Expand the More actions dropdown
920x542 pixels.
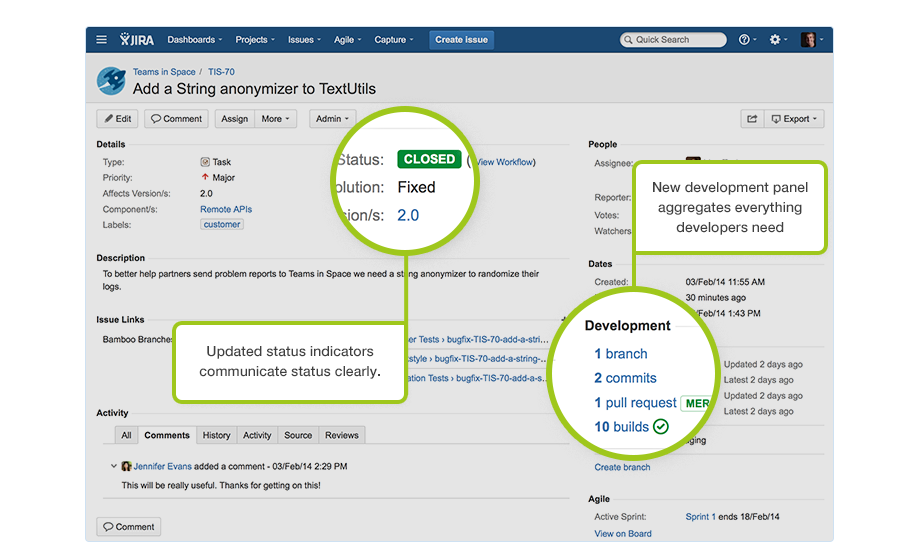[276, 118]
